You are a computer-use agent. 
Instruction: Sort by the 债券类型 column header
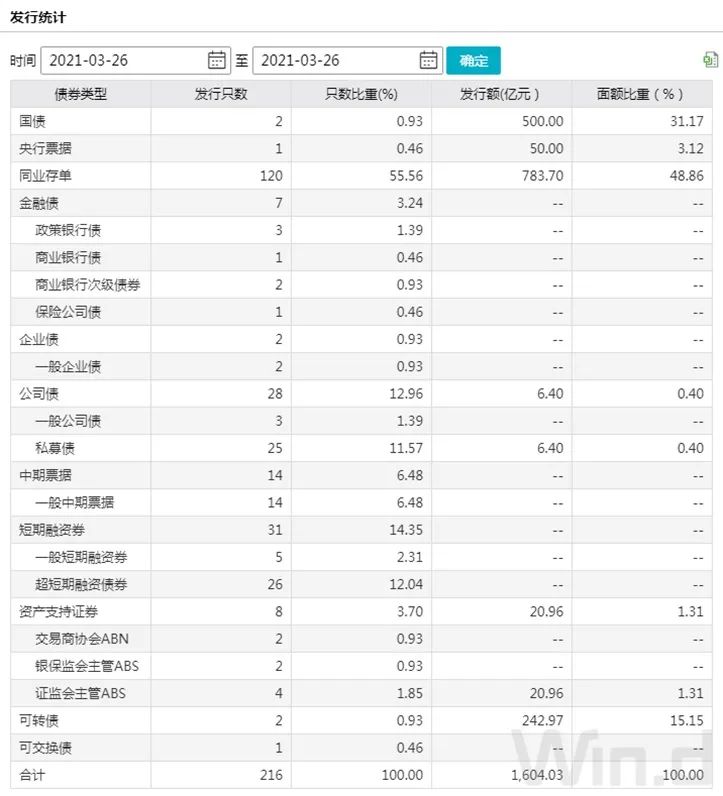click(81, 94)
